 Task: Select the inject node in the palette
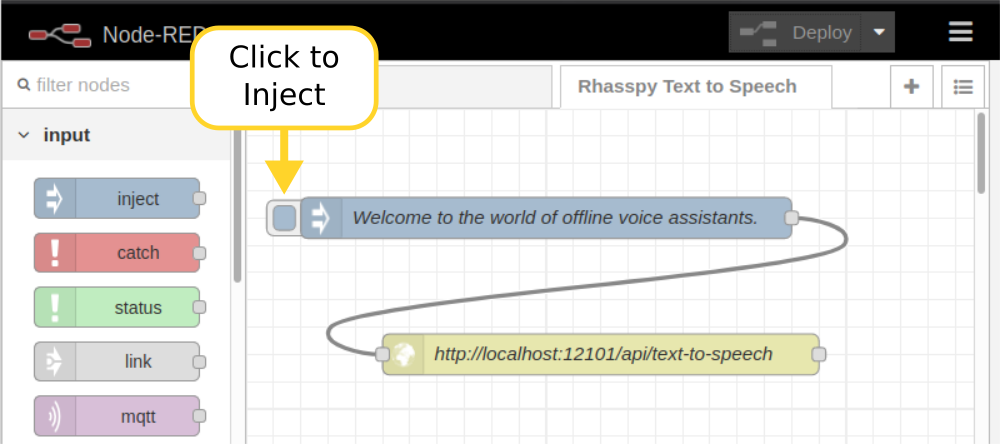click(117, 198)
